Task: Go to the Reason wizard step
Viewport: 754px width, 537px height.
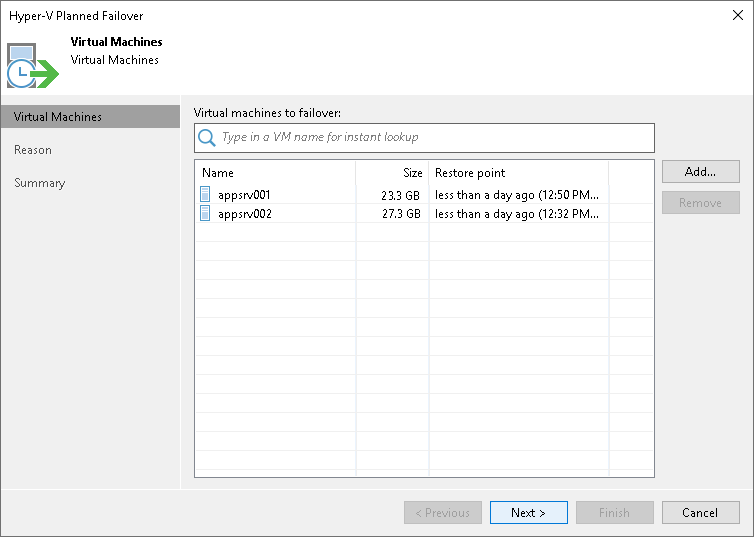Action: [33, 150]
